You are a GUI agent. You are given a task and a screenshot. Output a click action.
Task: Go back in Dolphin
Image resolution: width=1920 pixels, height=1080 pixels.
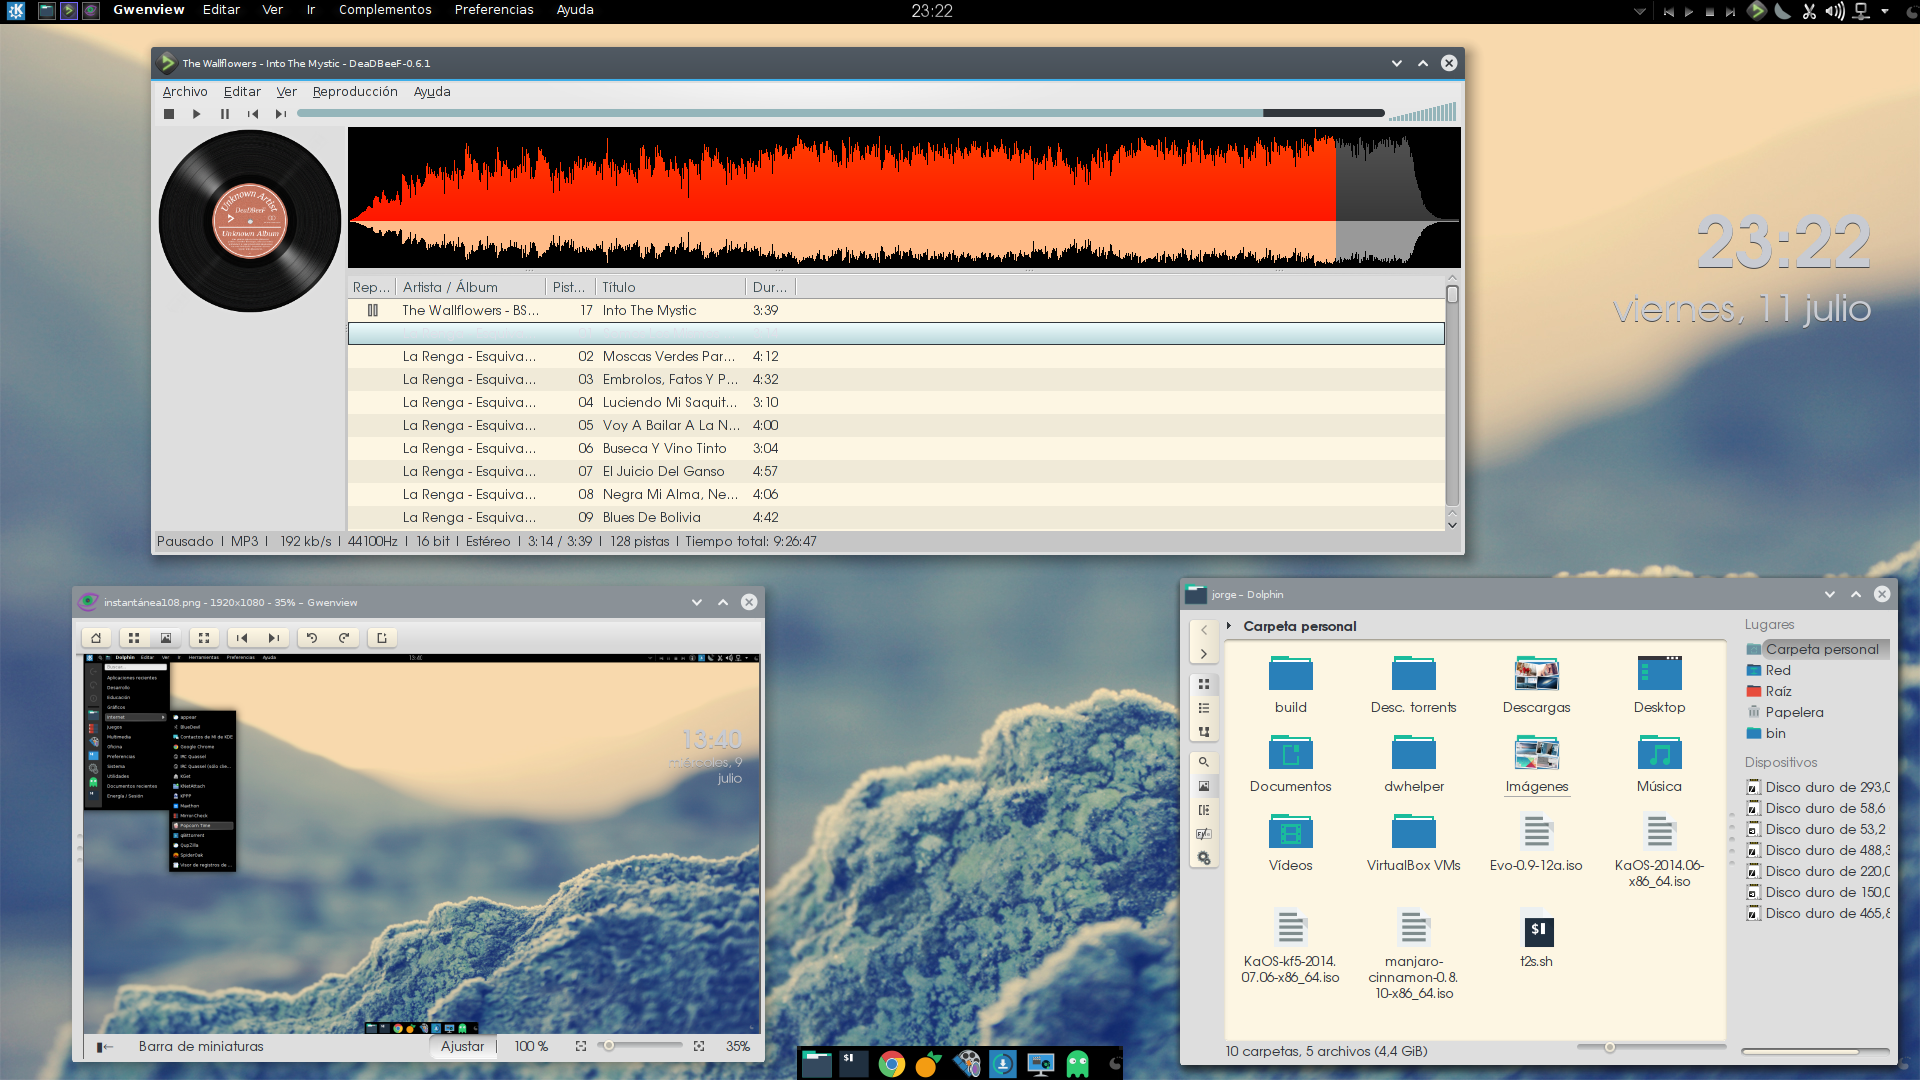1204,631
